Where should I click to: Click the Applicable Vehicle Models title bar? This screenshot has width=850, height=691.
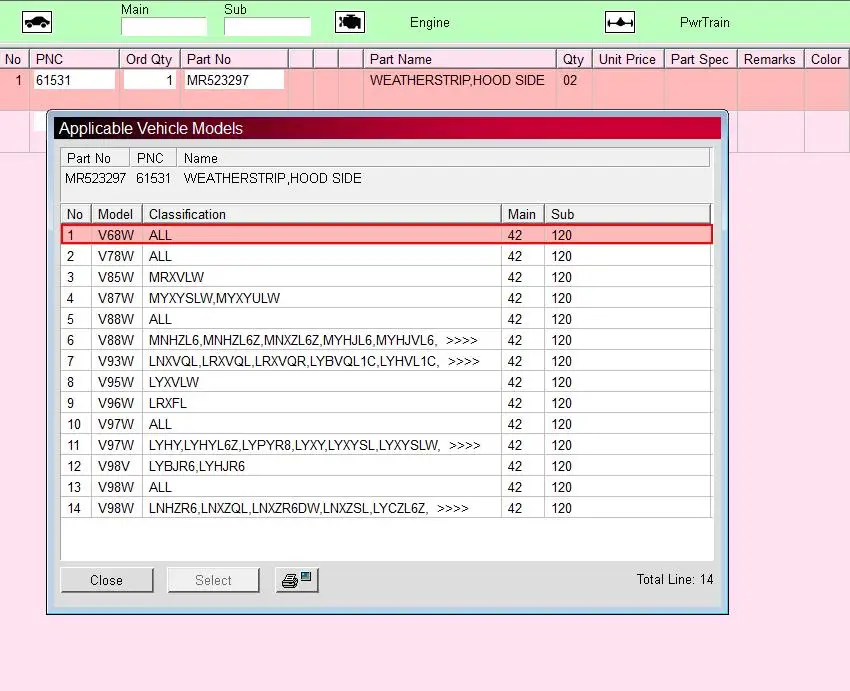(387, 128)
